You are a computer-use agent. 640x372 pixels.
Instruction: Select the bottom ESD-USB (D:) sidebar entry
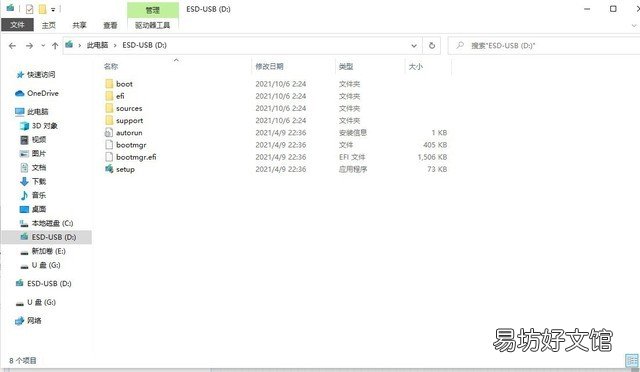49,283
